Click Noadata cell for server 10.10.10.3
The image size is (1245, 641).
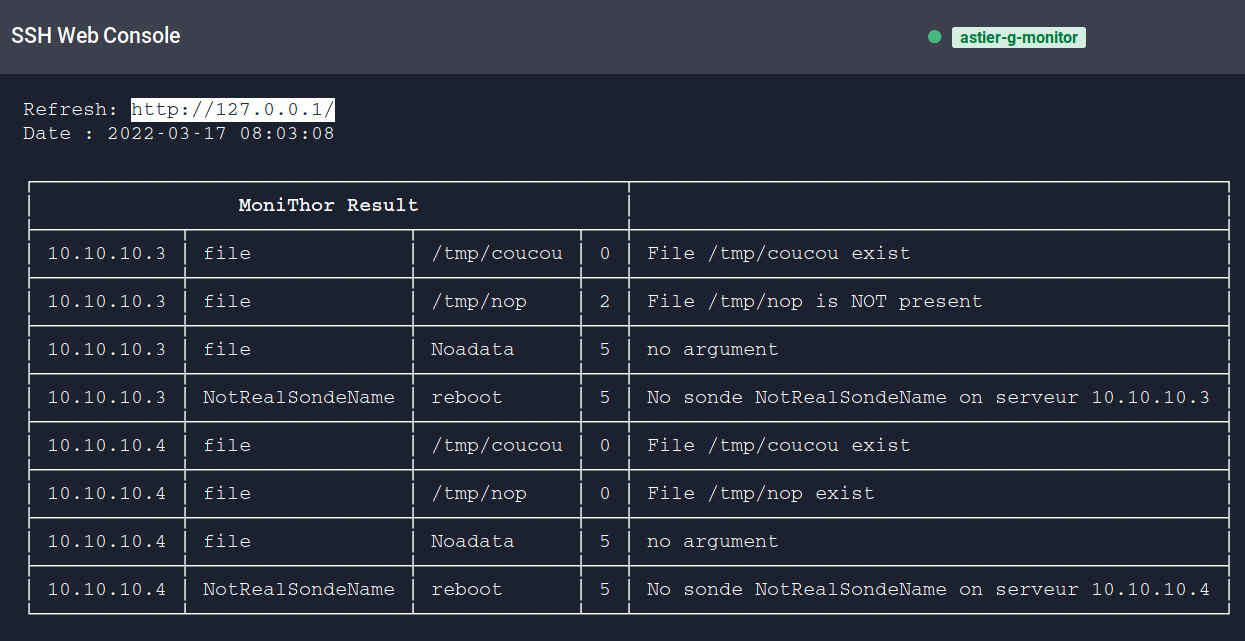click(x=472, y=349)
